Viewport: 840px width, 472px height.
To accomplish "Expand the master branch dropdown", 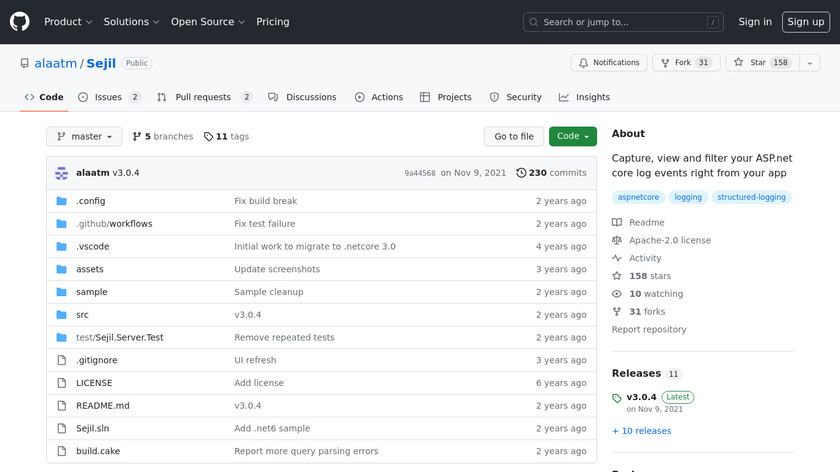I will coord(84,136).
